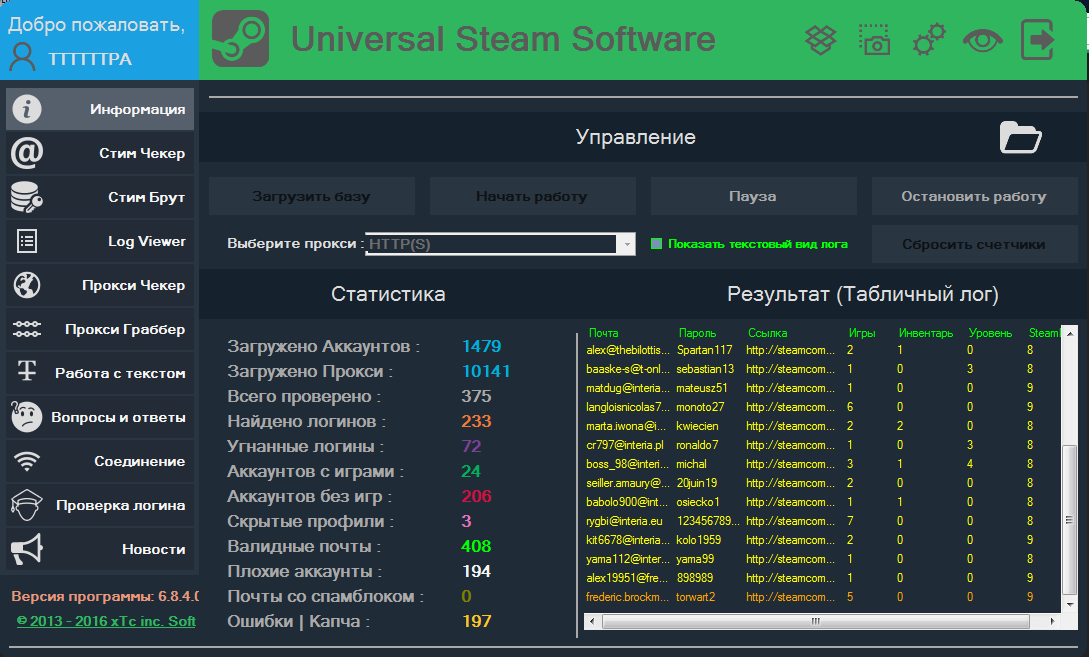The image size is (1089, 657).
Task: Click the user profile avatar icon
Action: click(x=22, y=58)
